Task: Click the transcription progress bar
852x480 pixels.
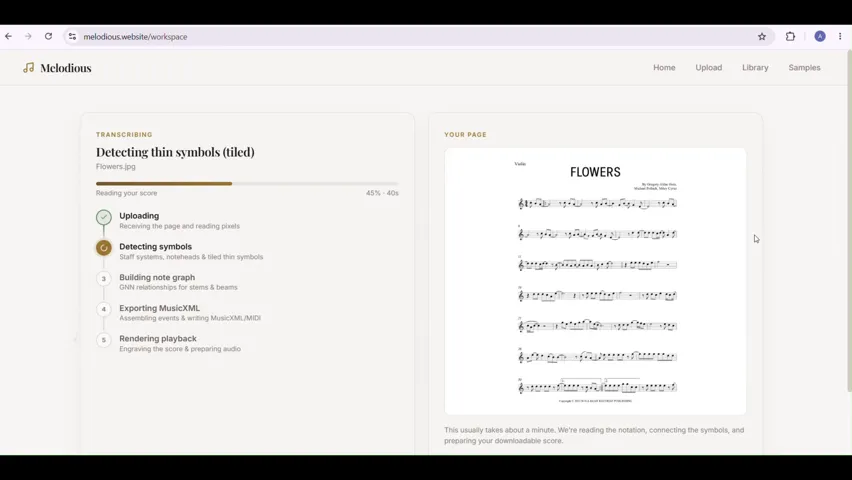Action: 247,184
